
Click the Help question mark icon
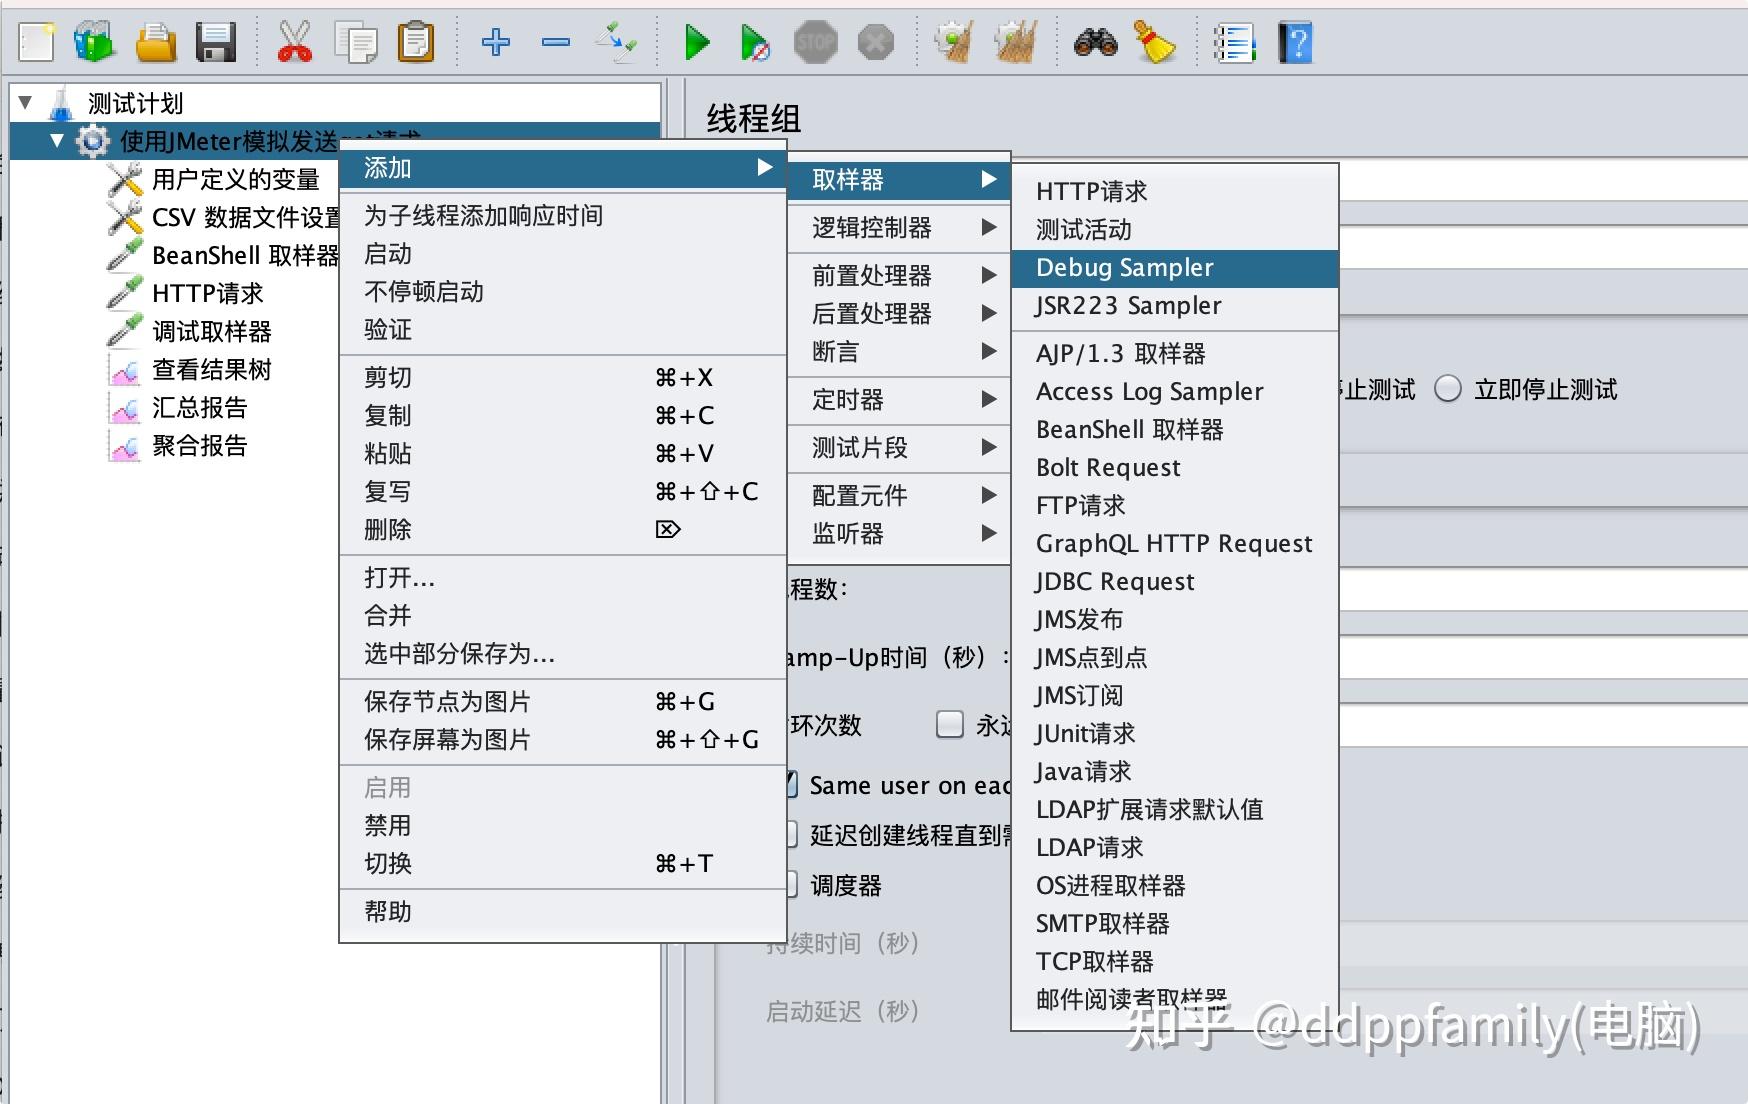tap(1295, 41)
